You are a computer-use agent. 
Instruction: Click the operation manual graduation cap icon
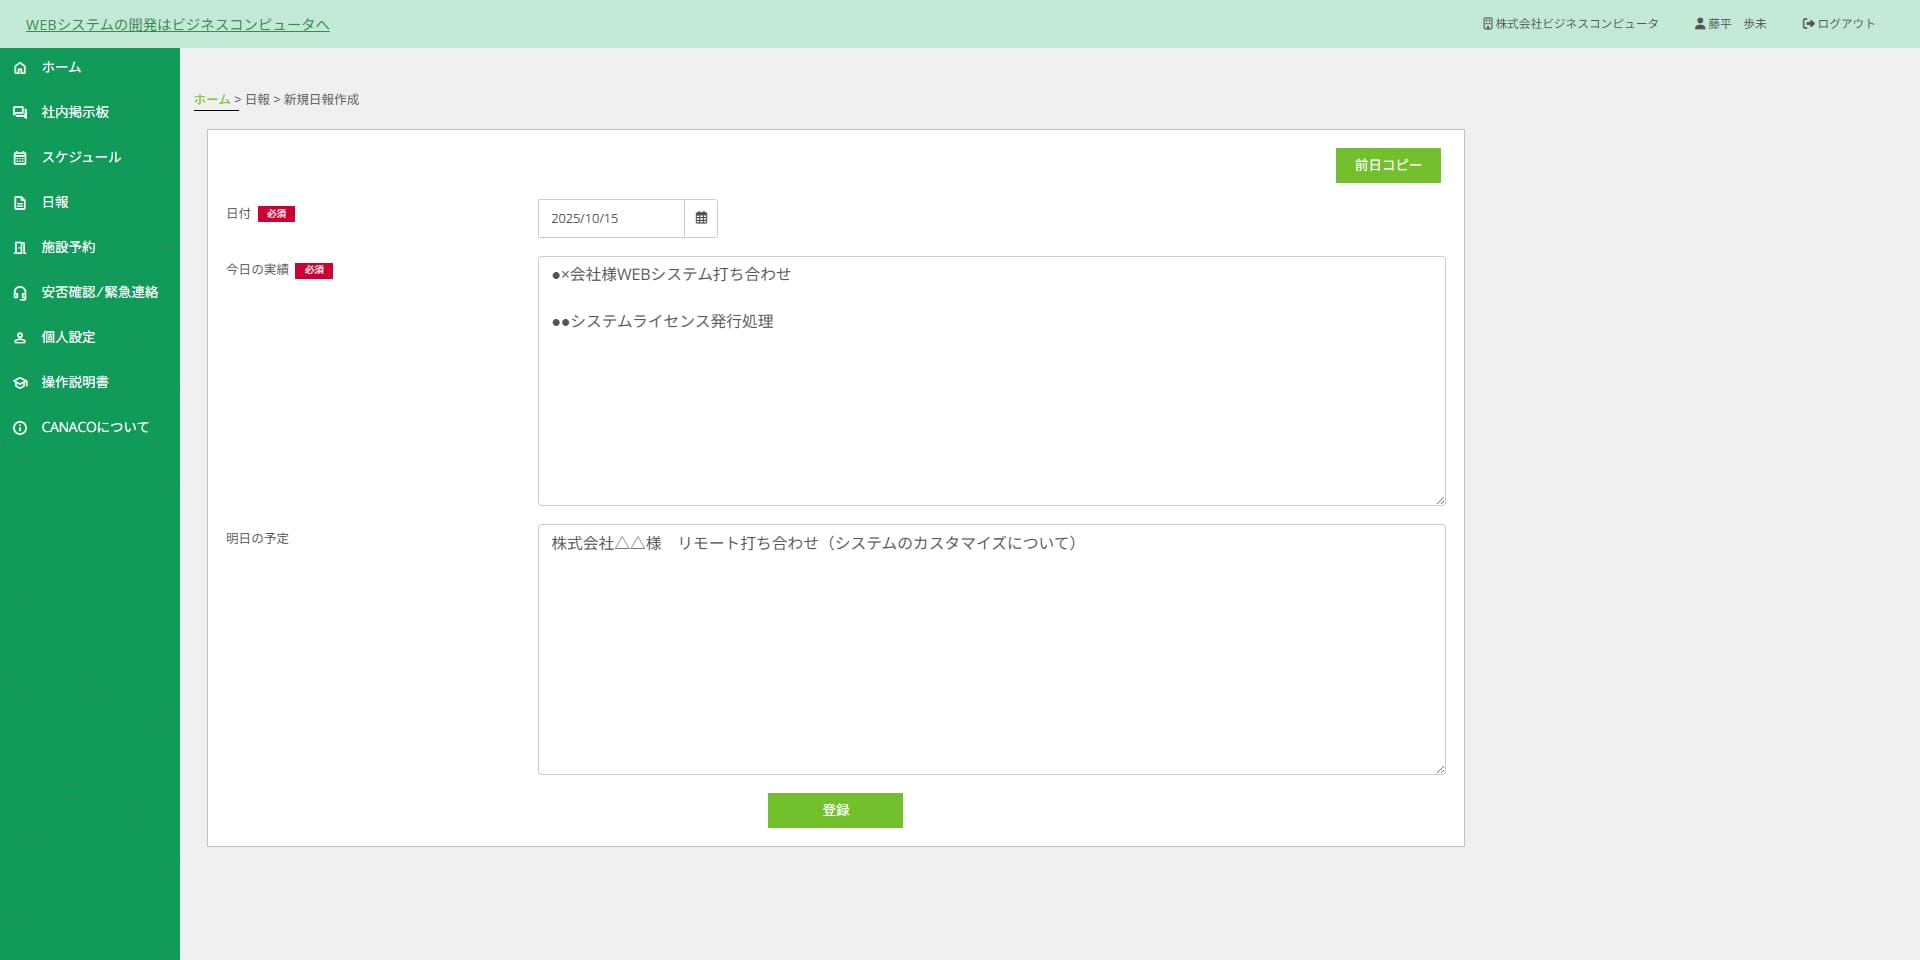click(20, 383)
